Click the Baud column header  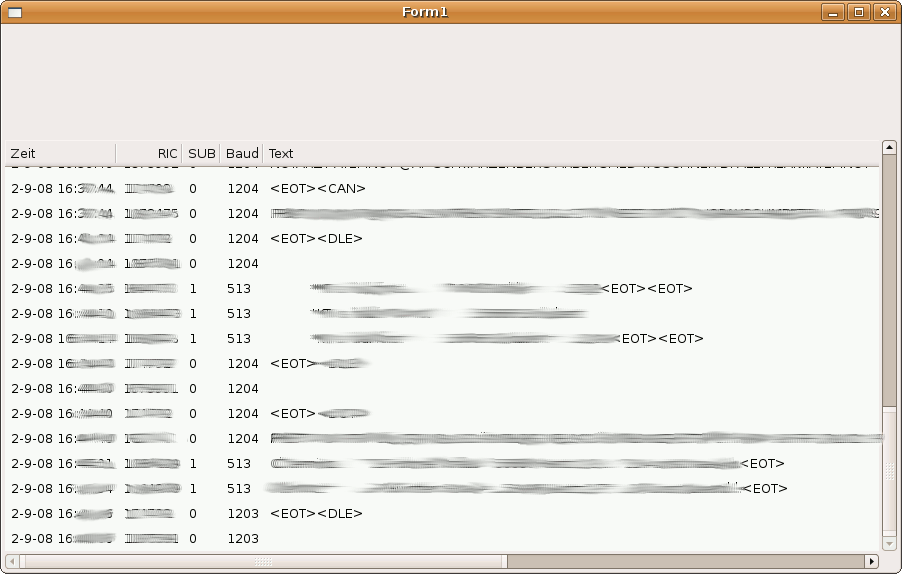[x=241, y=153]
